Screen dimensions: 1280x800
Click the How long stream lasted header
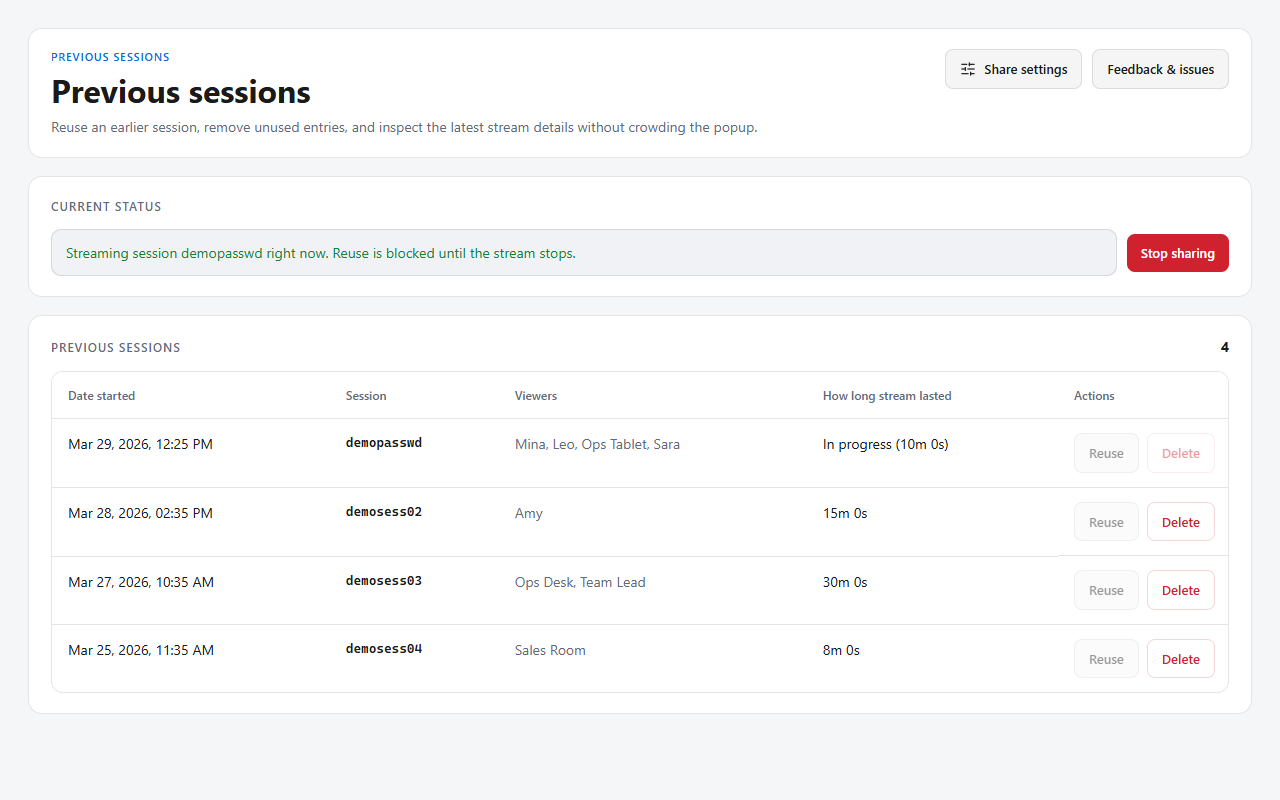tap(887, 396)
